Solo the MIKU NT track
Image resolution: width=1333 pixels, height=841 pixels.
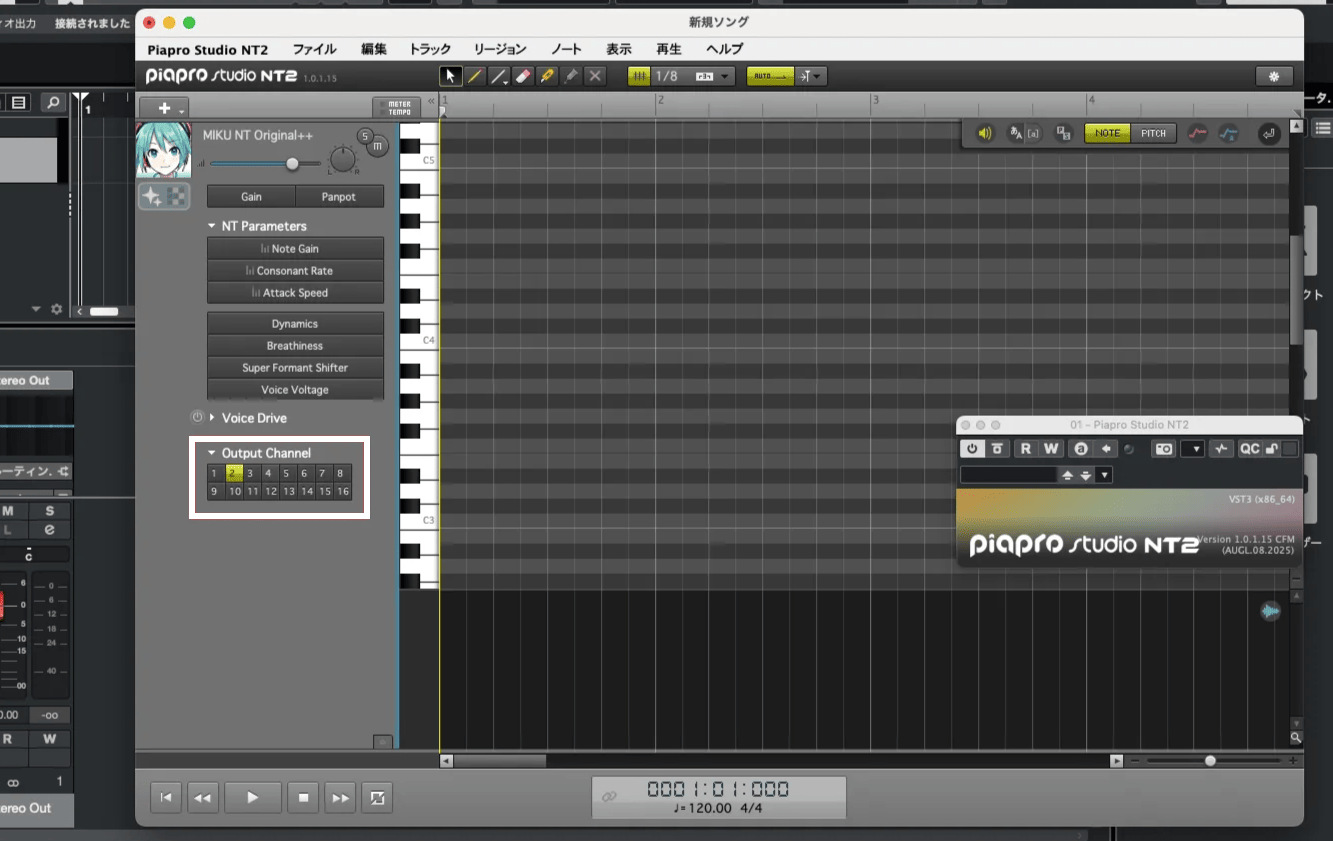tap(365, 136)
